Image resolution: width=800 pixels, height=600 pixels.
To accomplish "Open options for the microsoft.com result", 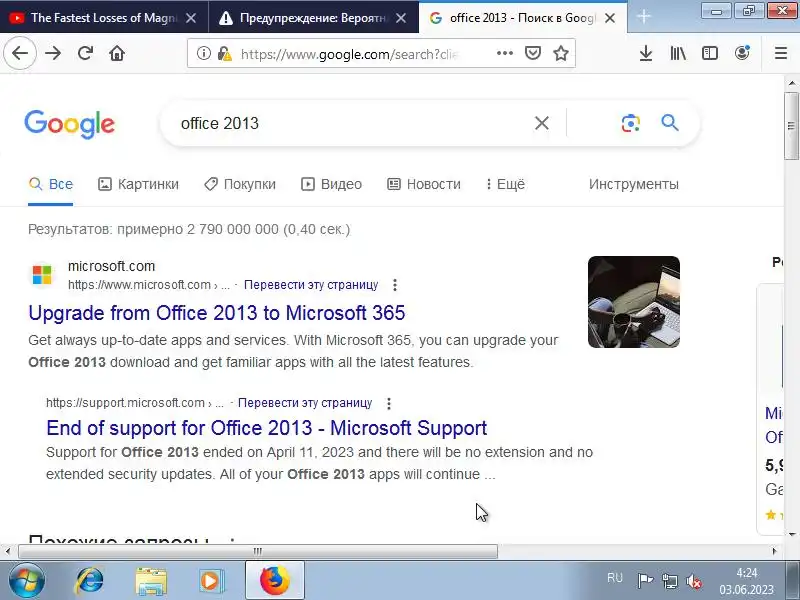I will click(x=395, y=285).
